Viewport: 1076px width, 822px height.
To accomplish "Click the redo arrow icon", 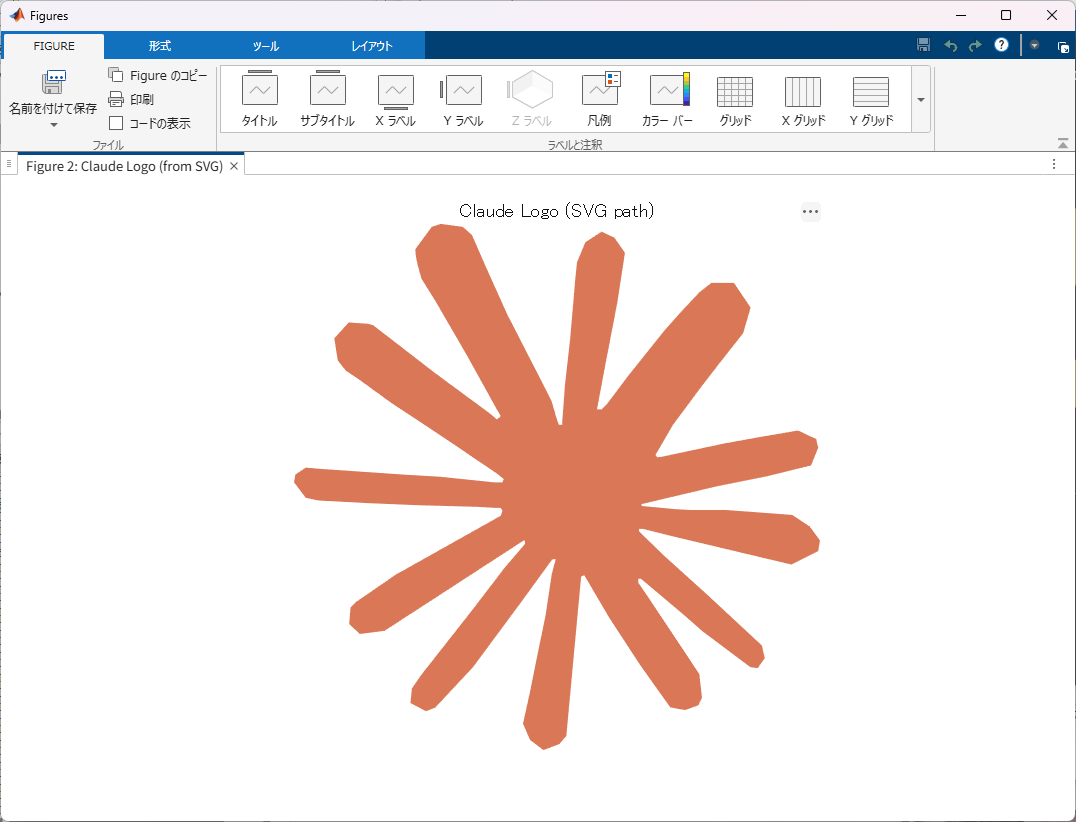I will [x=975, y=46].
